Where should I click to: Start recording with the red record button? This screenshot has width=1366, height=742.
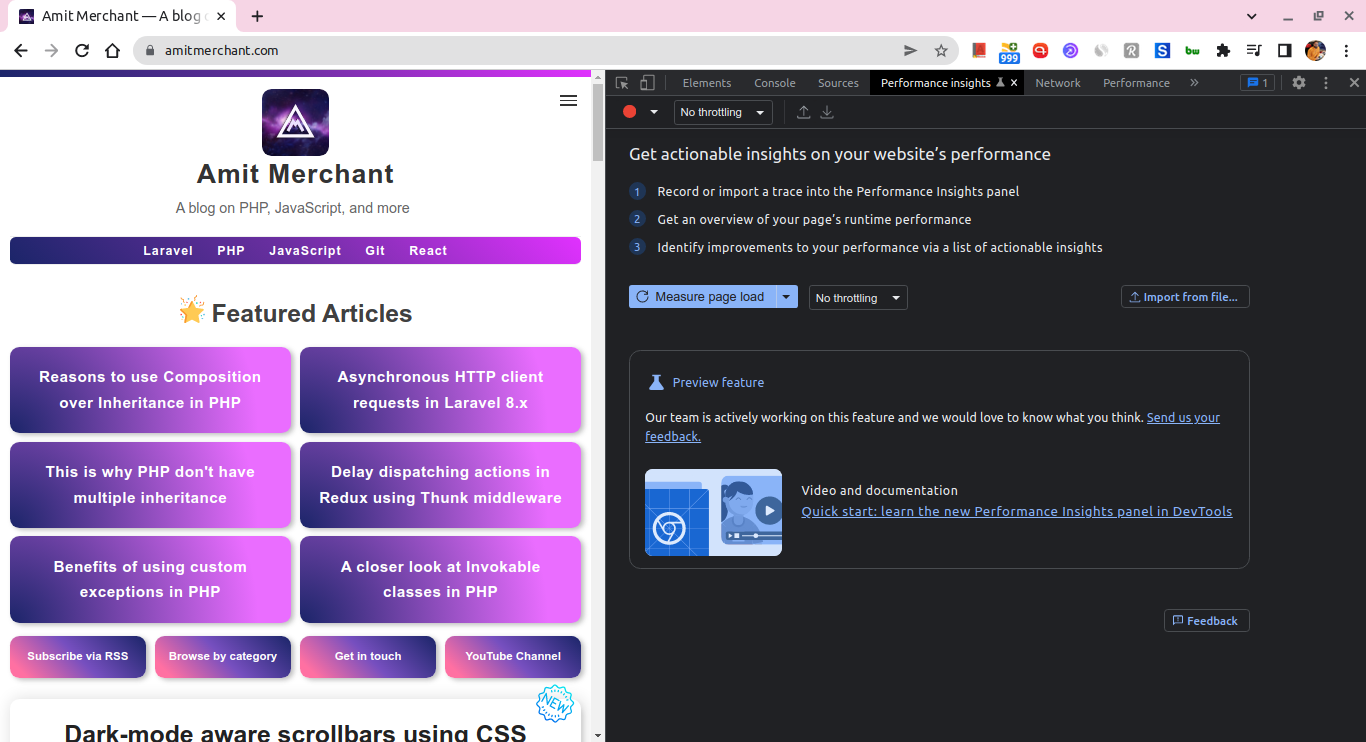point(630,112)
